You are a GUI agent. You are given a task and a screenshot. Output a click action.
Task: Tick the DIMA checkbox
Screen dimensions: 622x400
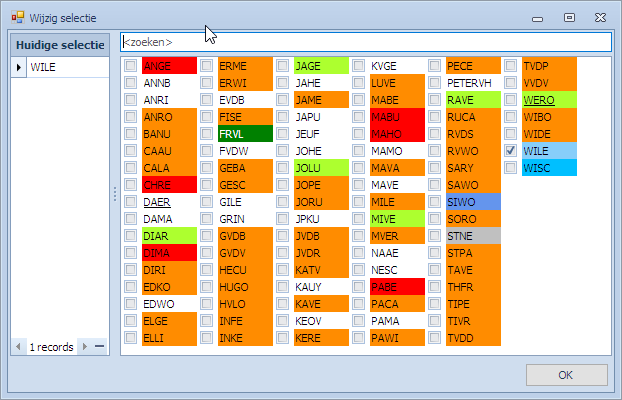[131, 253]
